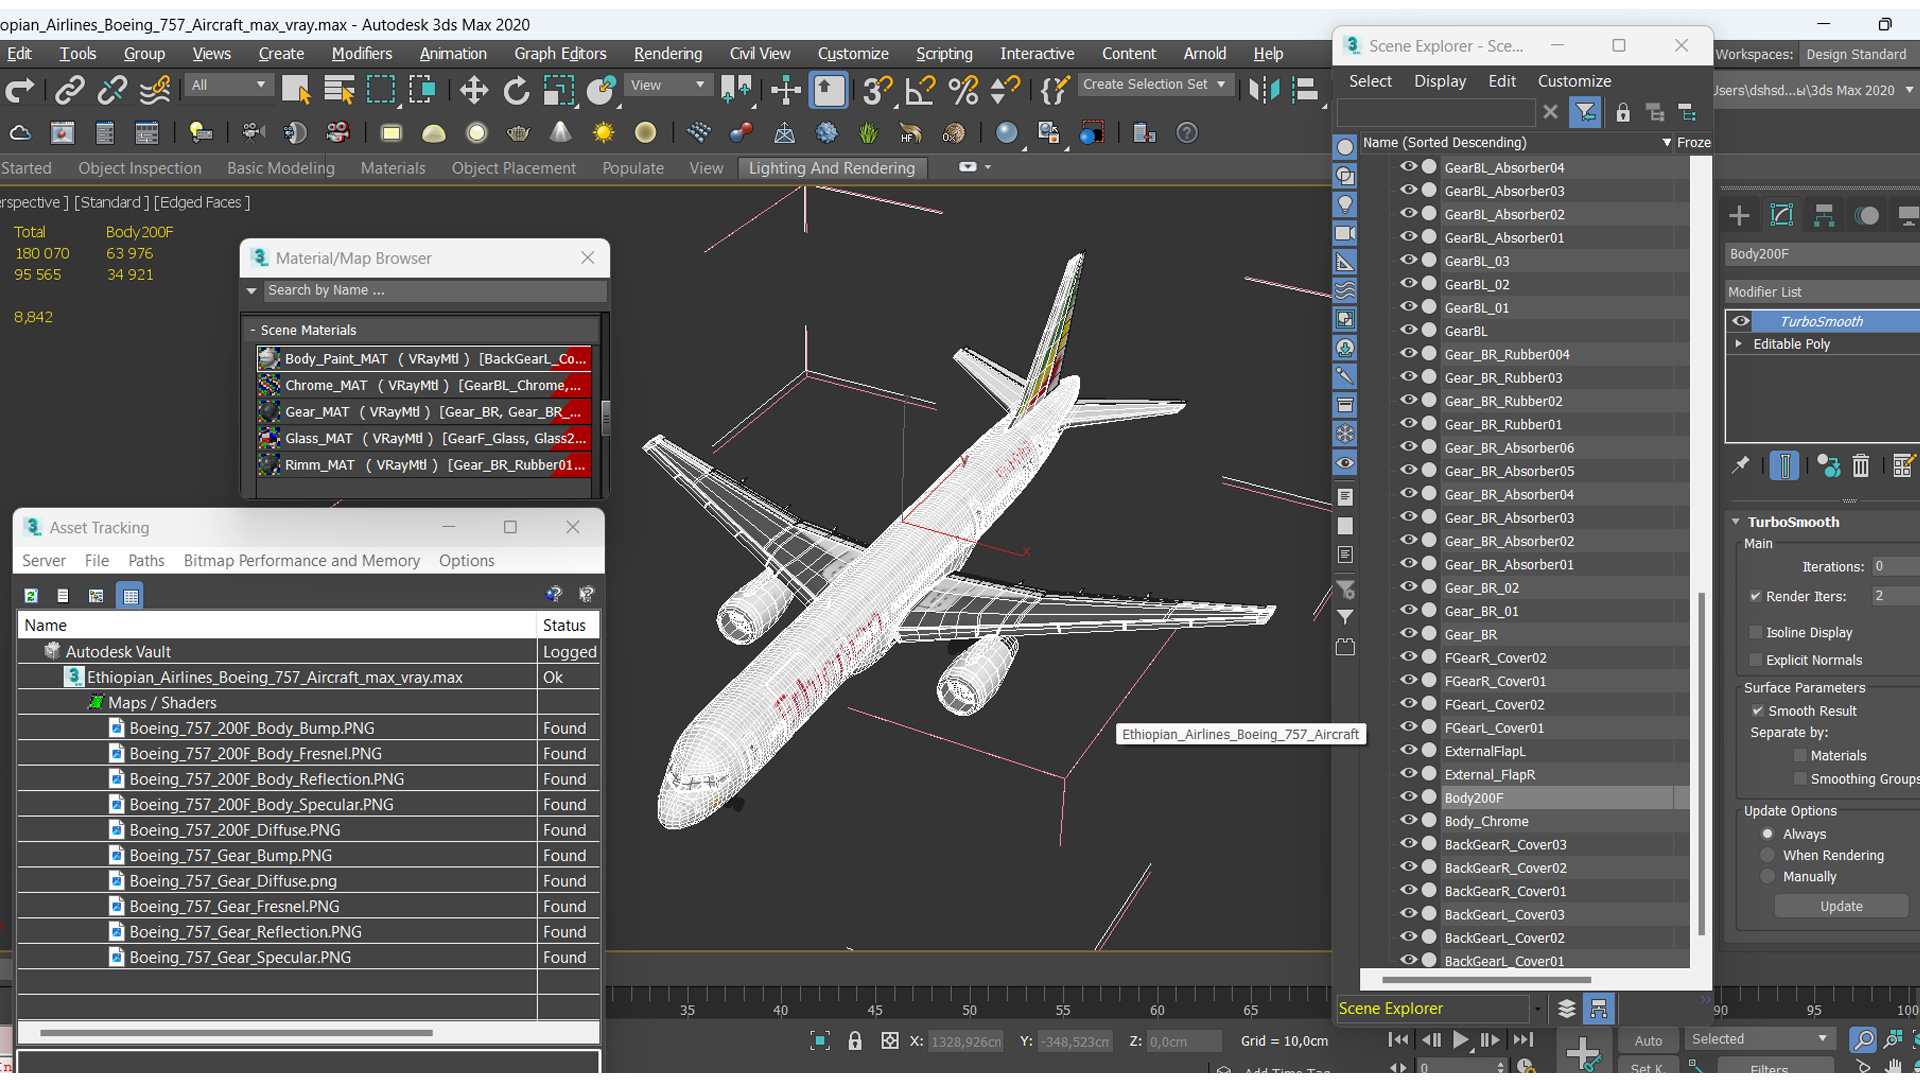Image resolution: width=1920 pixels, height=1080 pixels.
Task: Click the yellow Sun light icon
Action: [603, 133]
